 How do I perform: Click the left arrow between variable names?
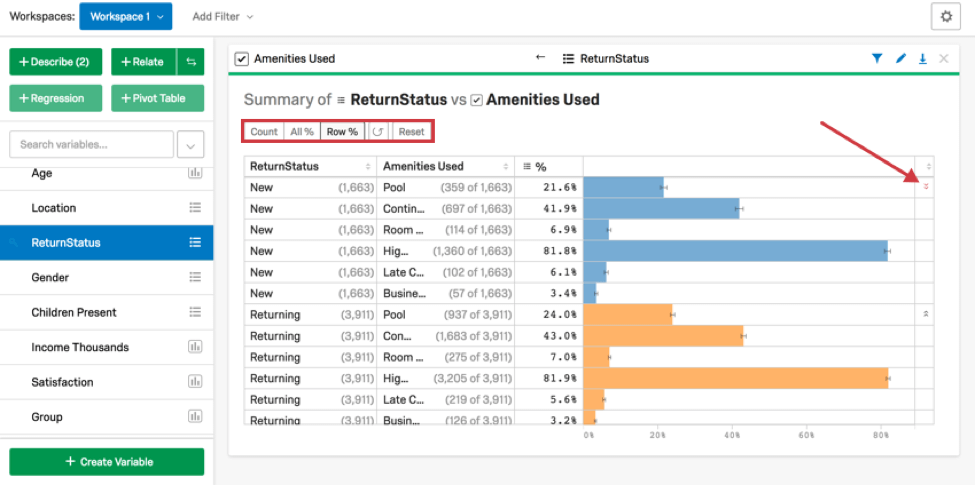541,58
